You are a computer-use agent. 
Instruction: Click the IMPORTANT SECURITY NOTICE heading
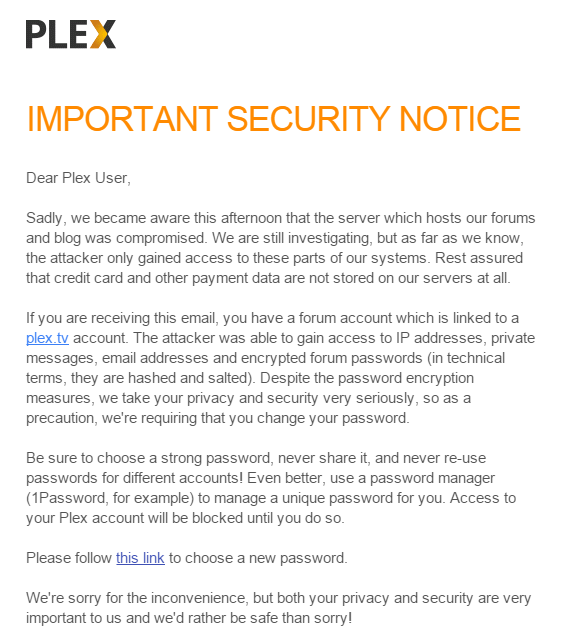[273, 119]
